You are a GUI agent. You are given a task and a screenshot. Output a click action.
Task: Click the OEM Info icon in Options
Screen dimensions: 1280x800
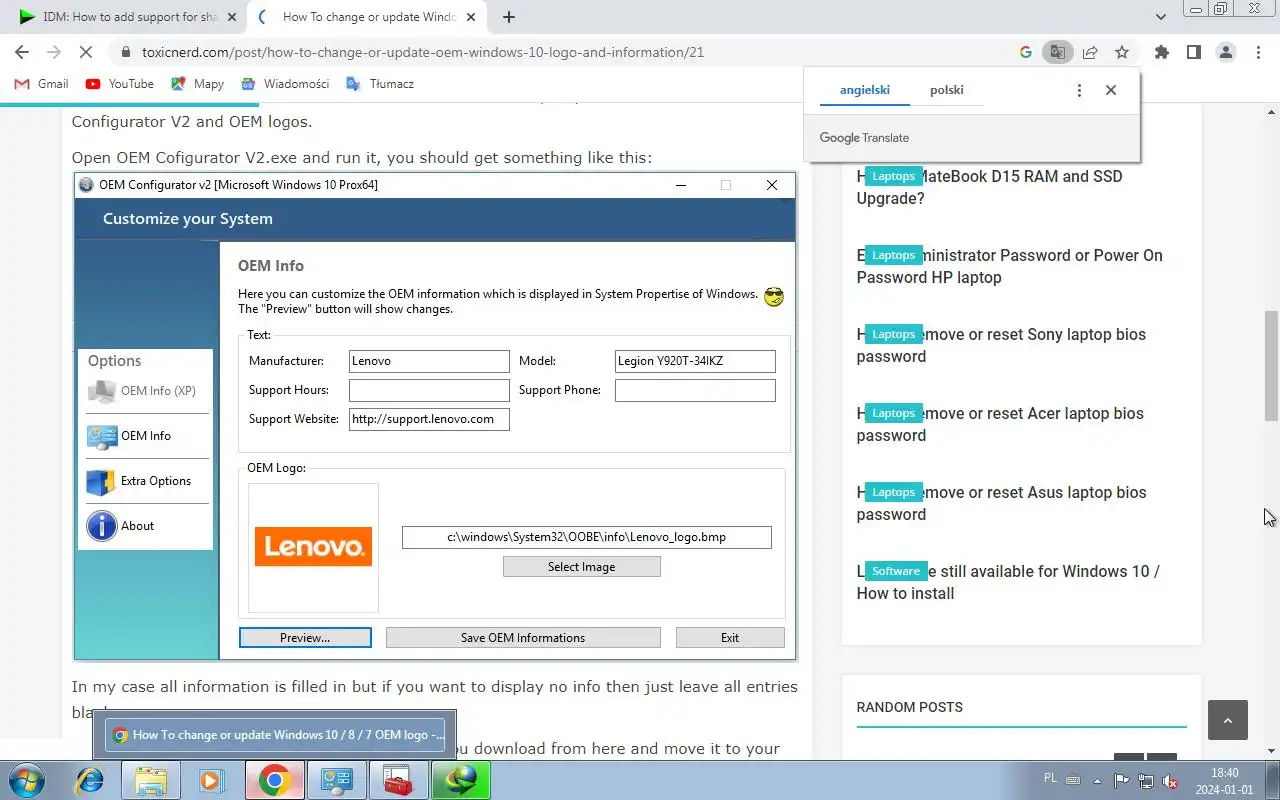101,436
